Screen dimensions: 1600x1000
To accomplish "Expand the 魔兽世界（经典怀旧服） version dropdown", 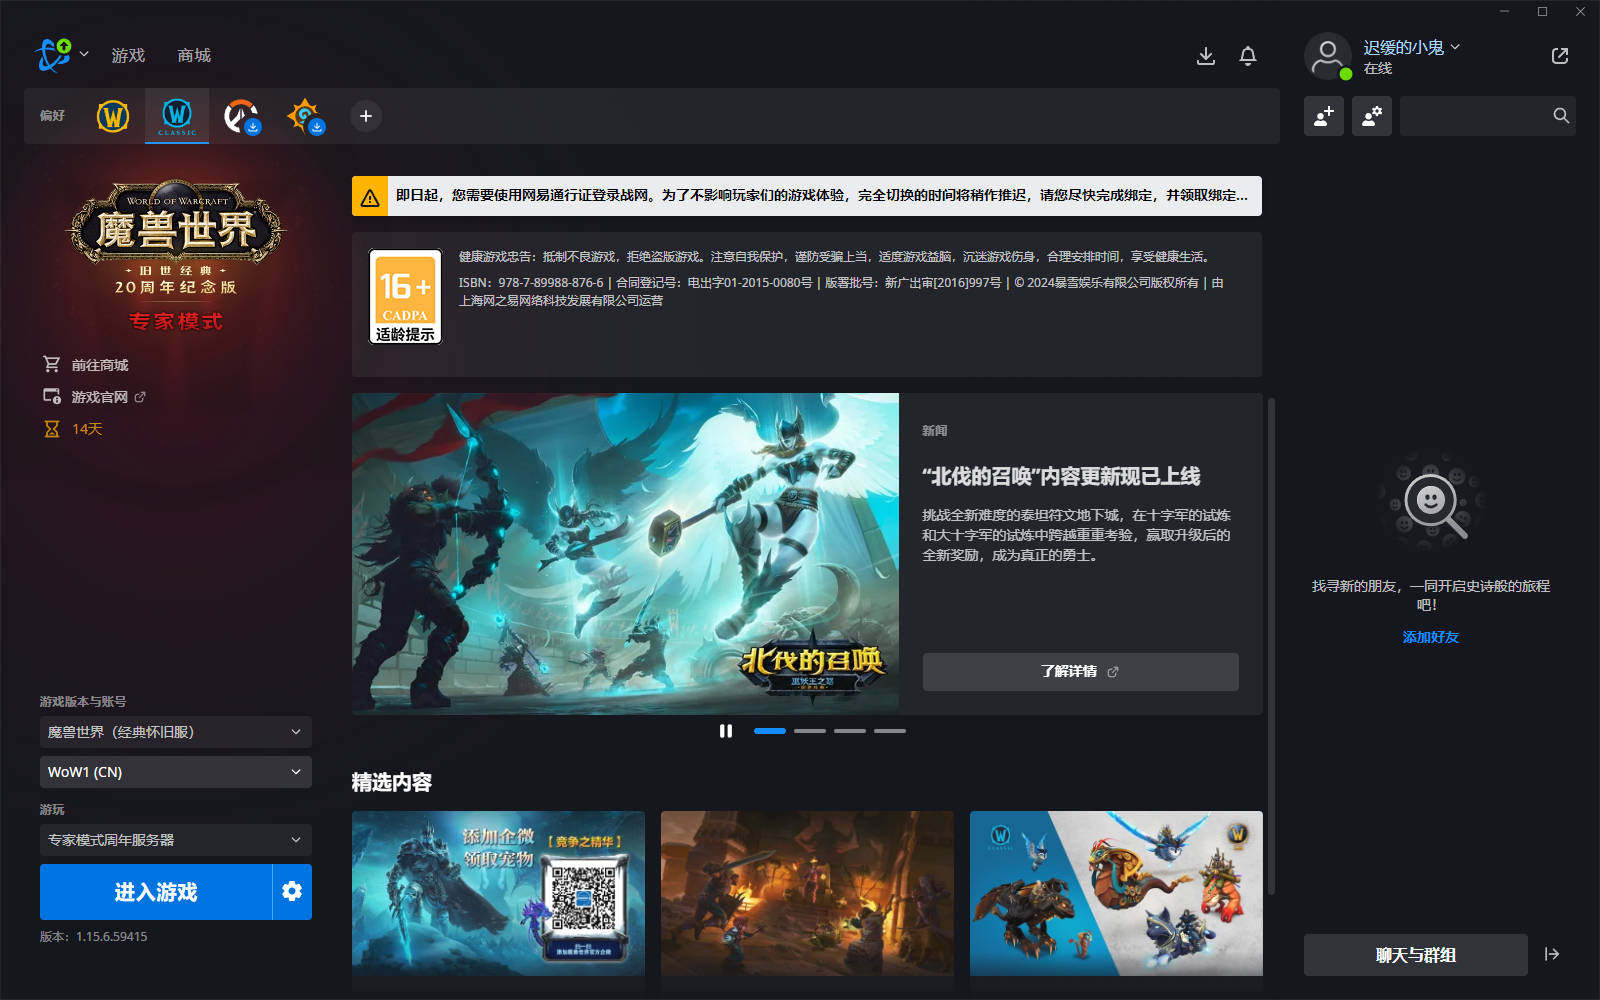I will pos(175,731).
